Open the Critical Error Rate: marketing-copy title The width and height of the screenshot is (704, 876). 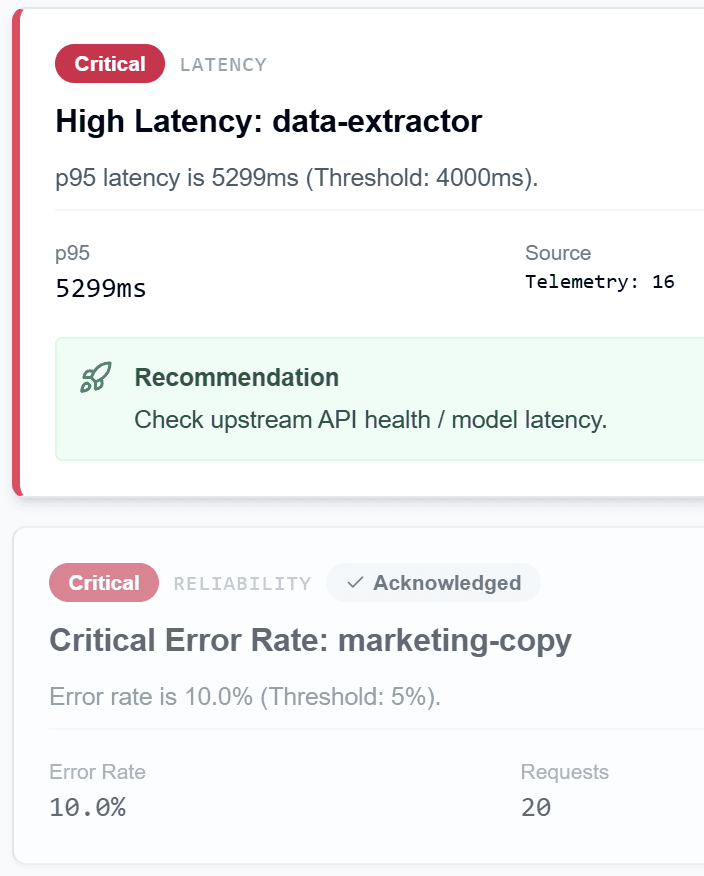pos(311,640)
